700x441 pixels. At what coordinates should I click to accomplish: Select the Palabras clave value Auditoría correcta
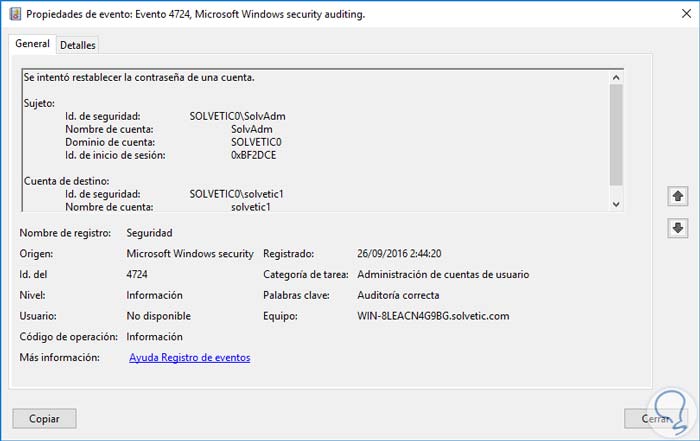tap(397, 295)
